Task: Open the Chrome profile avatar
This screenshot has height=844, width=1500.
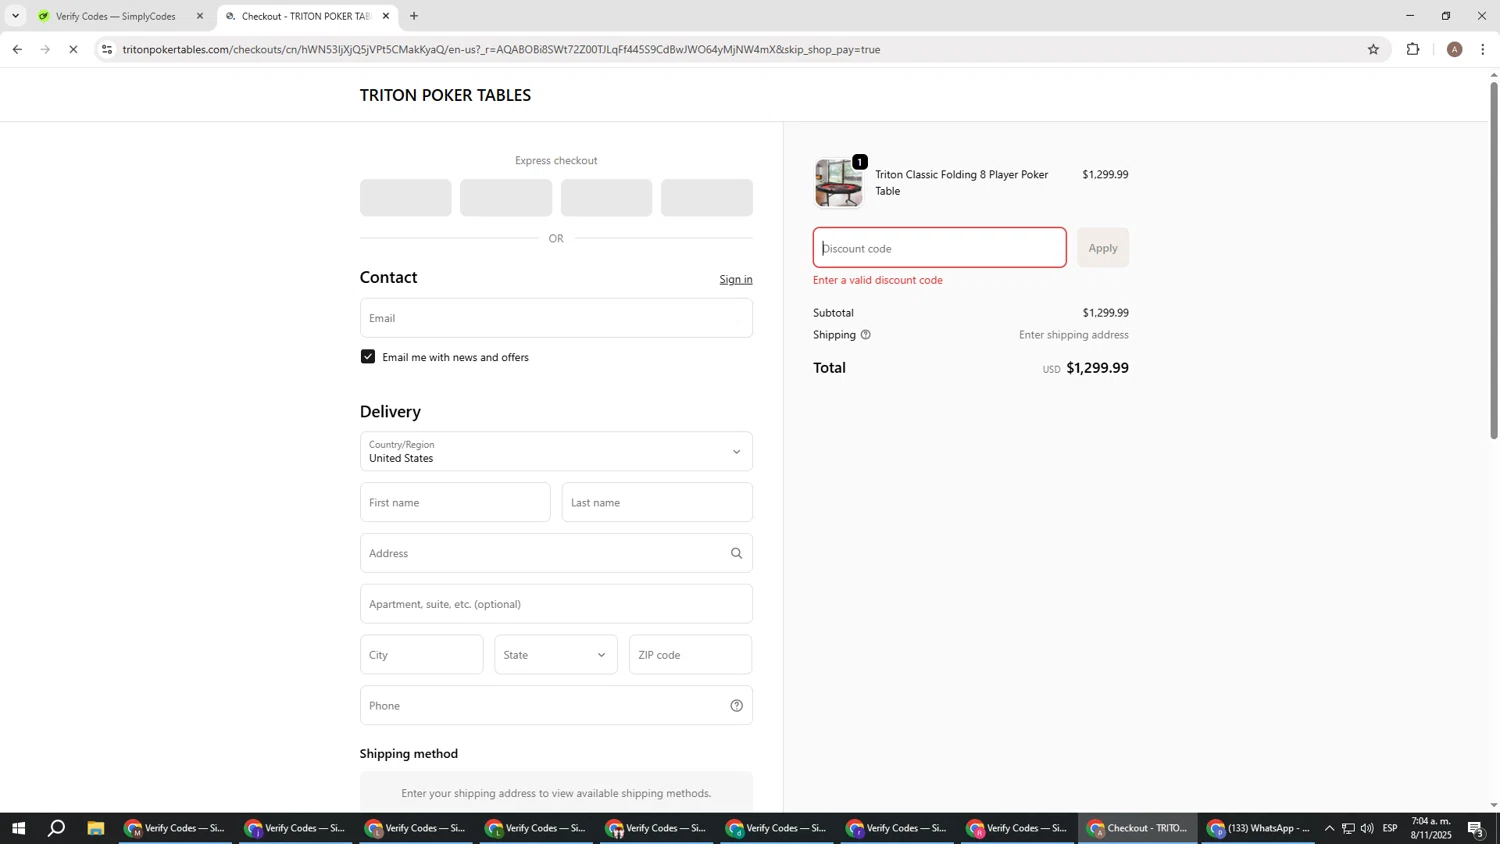Action: click(1454, 49)
